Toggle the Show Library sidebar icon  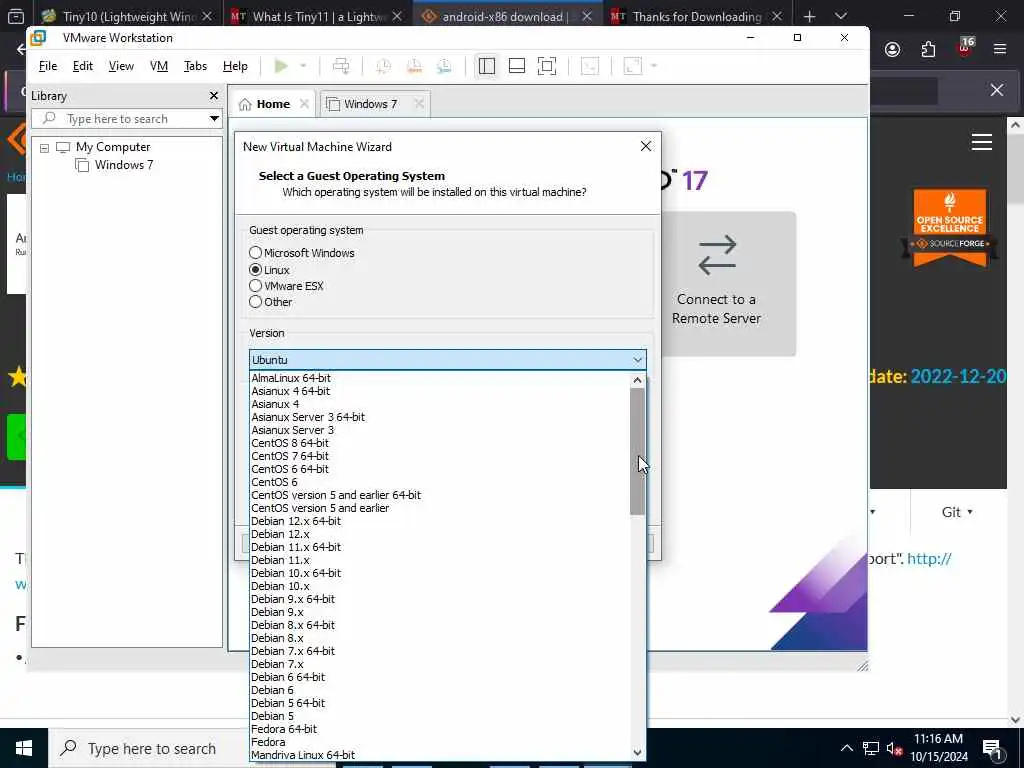(x=487, y=66)
